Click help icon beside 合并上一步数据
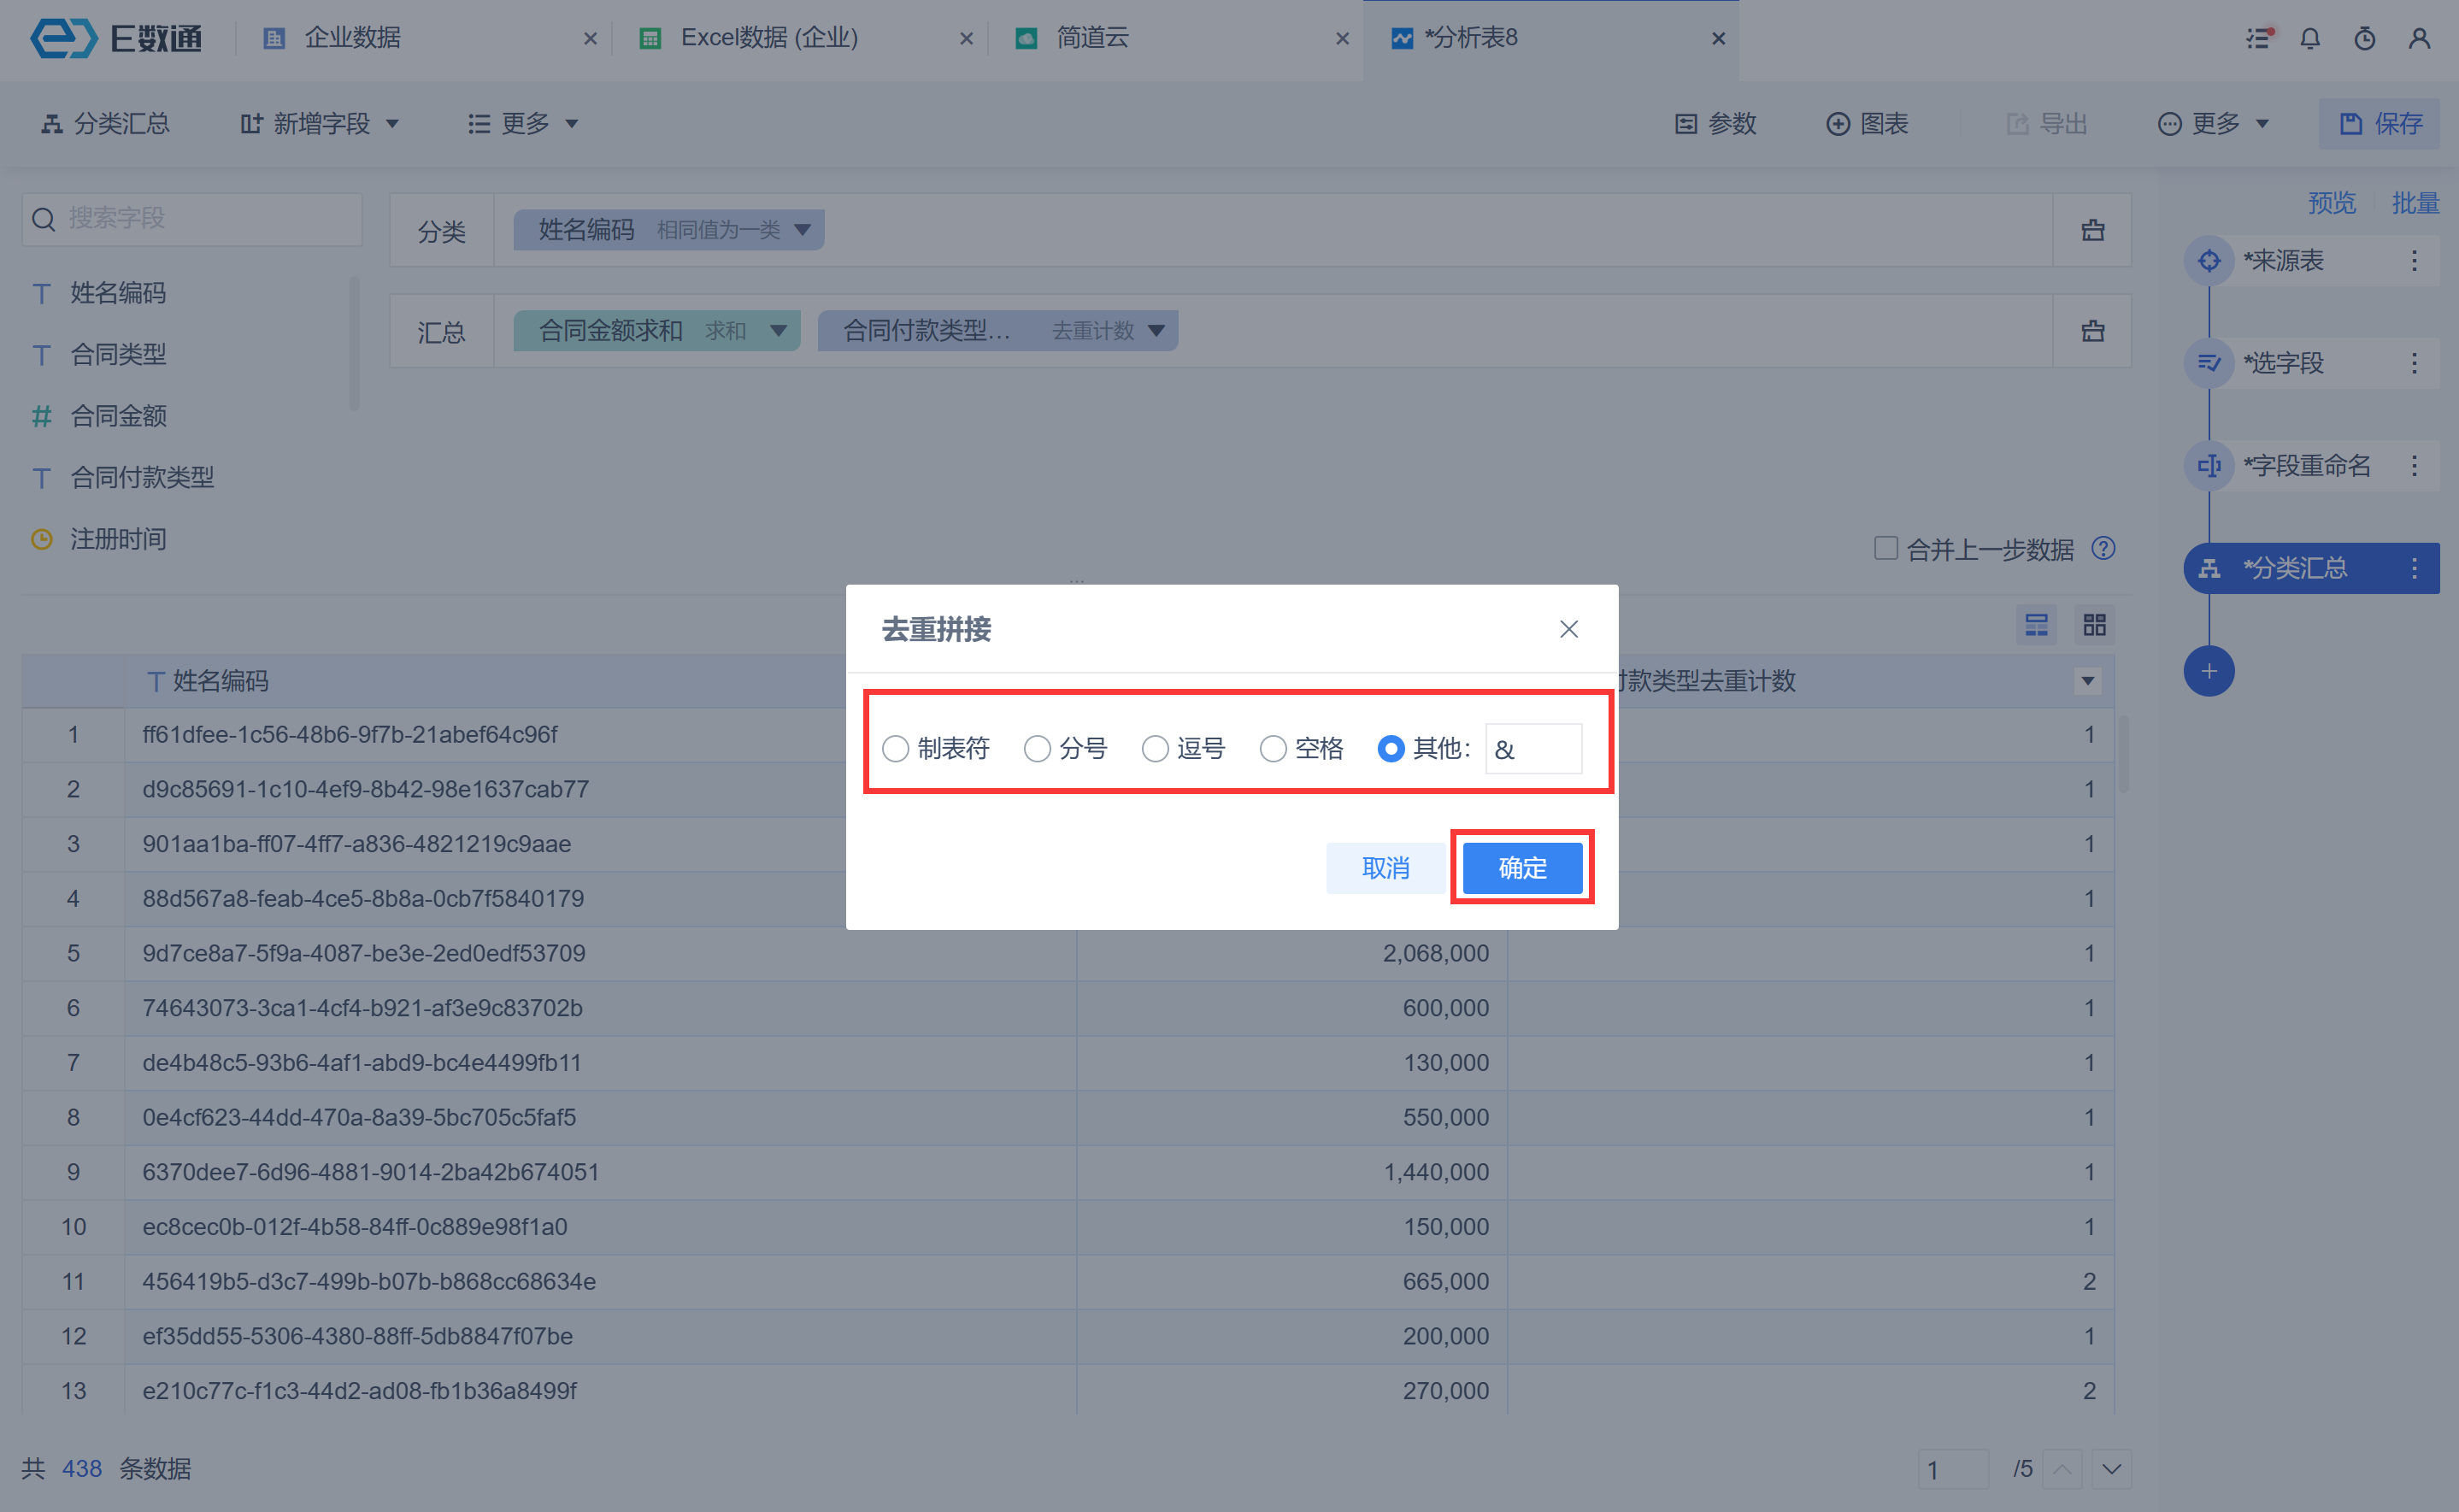Screen dimensions: 2459x1512 [x=2104, y=549]
